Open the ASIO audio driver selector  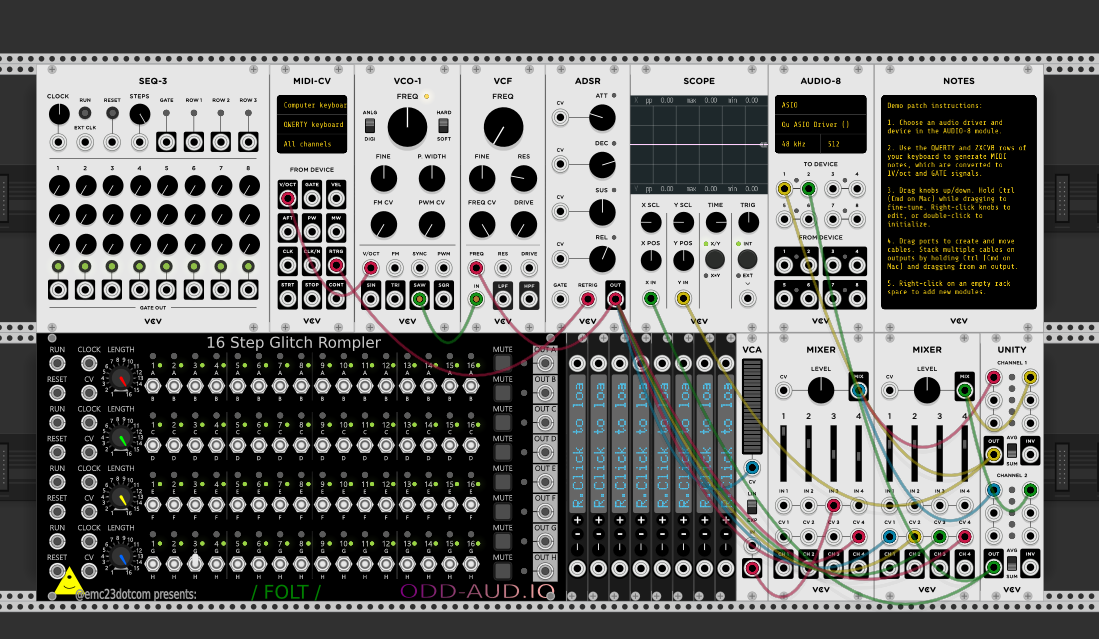click(820, 104)
